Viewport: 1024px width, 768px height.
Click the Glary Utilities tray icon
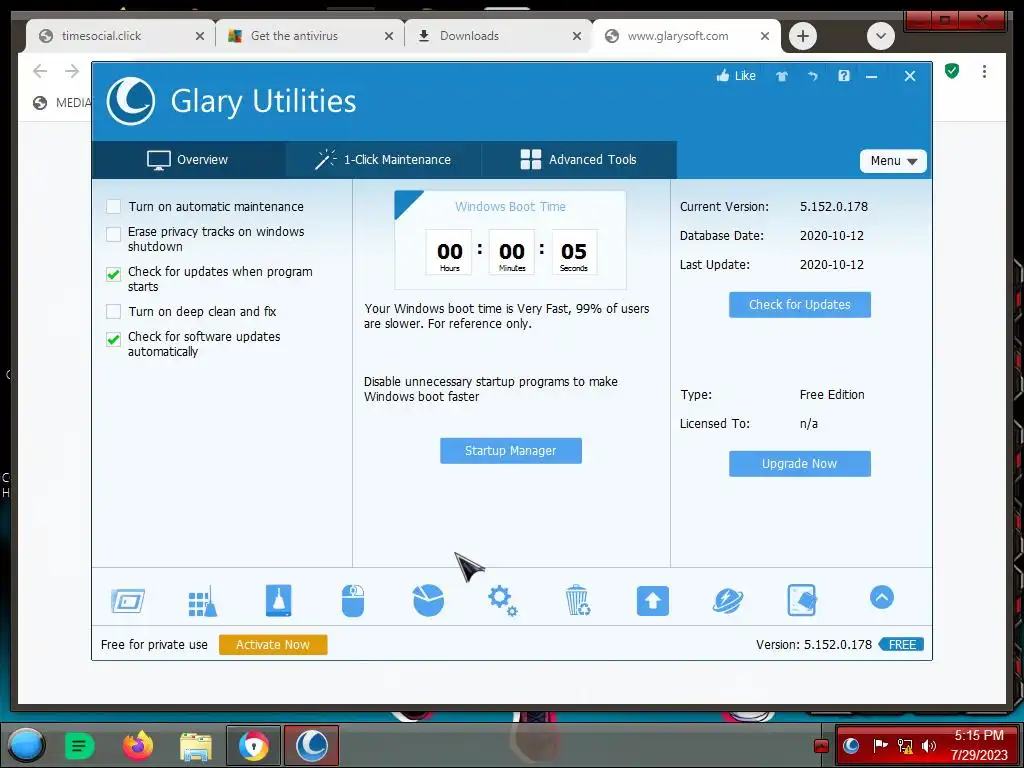[851, 745]
